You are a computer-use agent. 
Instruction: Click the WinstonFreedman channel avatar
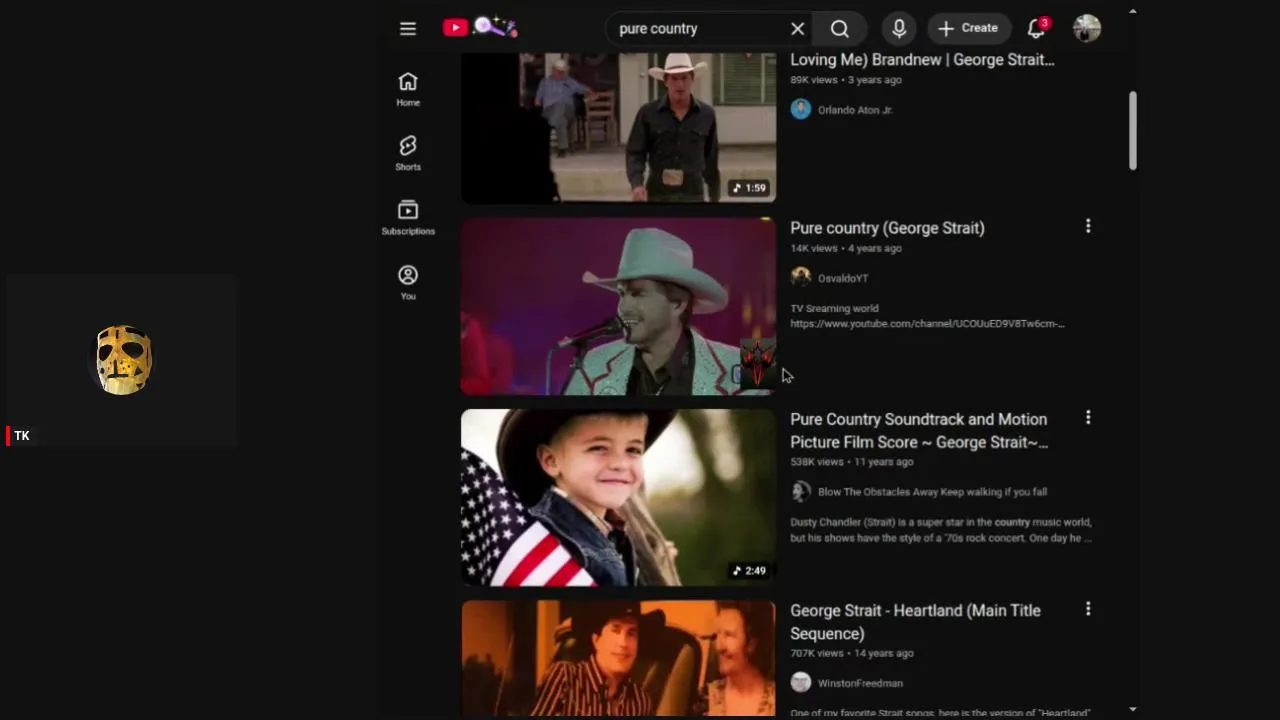click(x=801, y=682)
